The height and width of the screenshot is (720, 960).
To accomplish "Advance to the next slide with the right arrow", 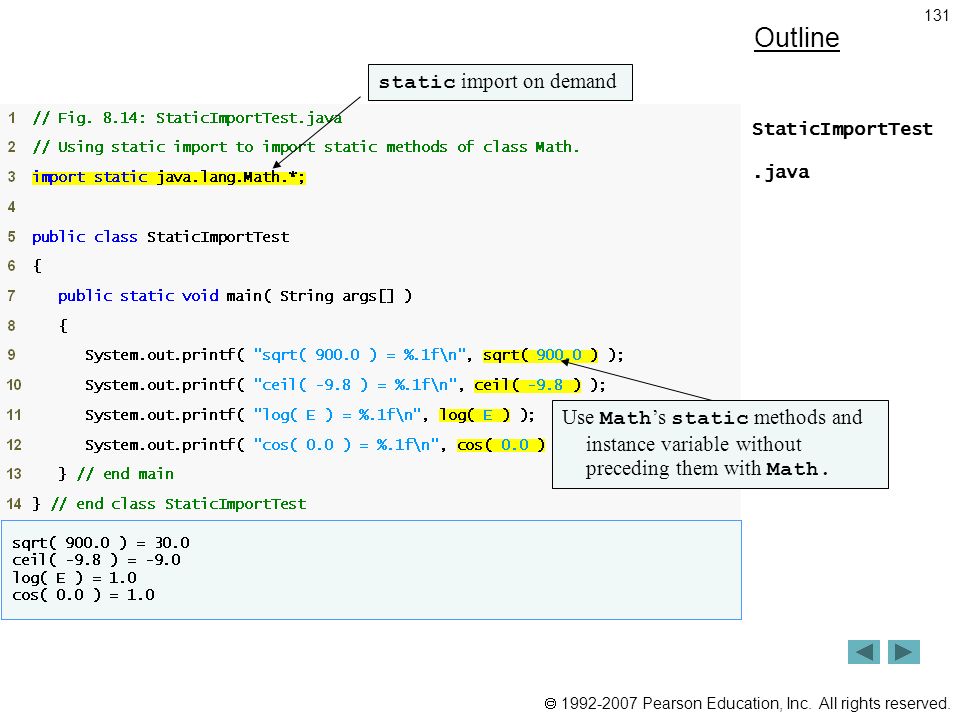I will [x=904, y=652].
